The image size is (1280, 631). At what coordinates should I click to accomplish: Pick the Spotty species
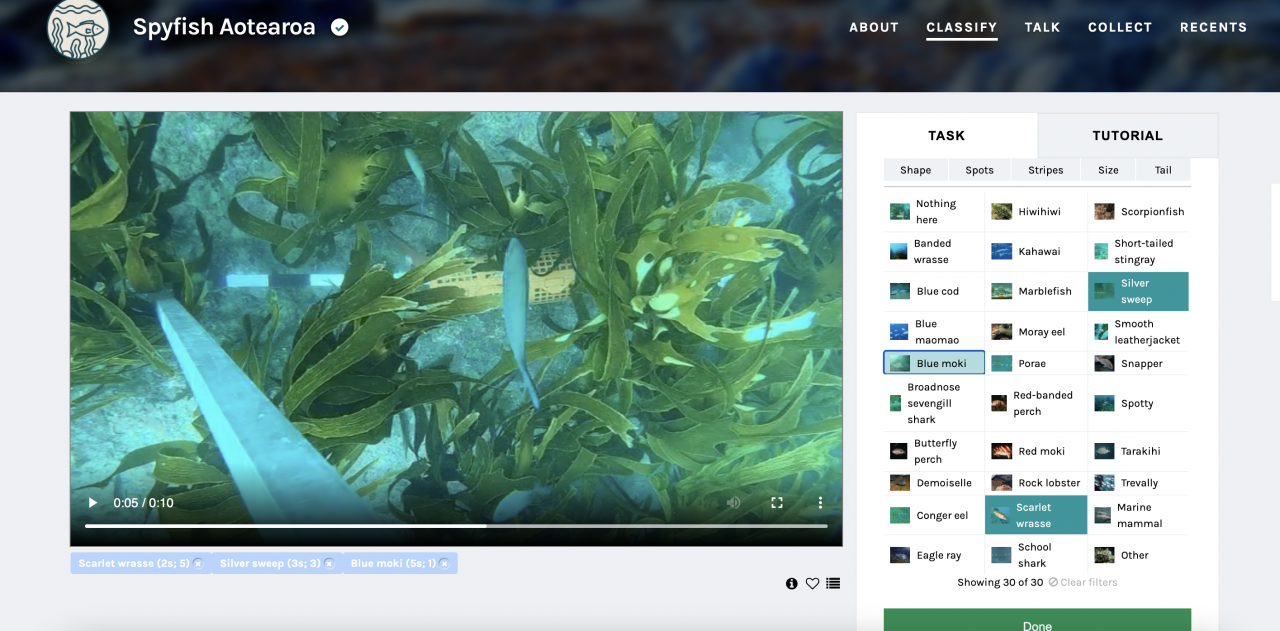coord(1138,403)
